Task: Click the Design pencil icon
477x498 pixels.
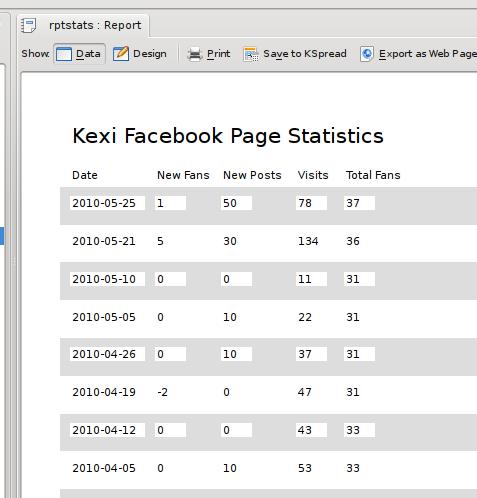Action: coord(121,54)
